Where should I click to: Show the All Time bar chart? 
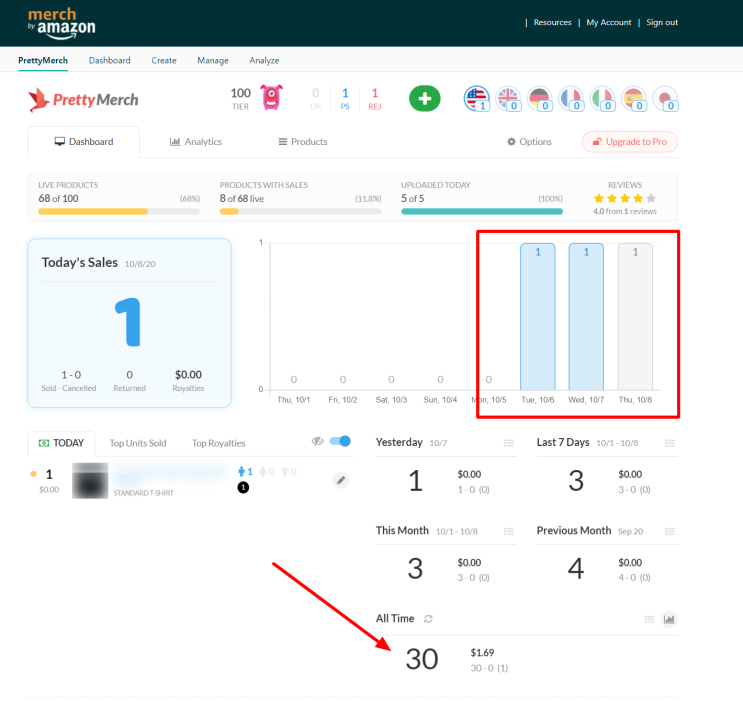[669, 619]
